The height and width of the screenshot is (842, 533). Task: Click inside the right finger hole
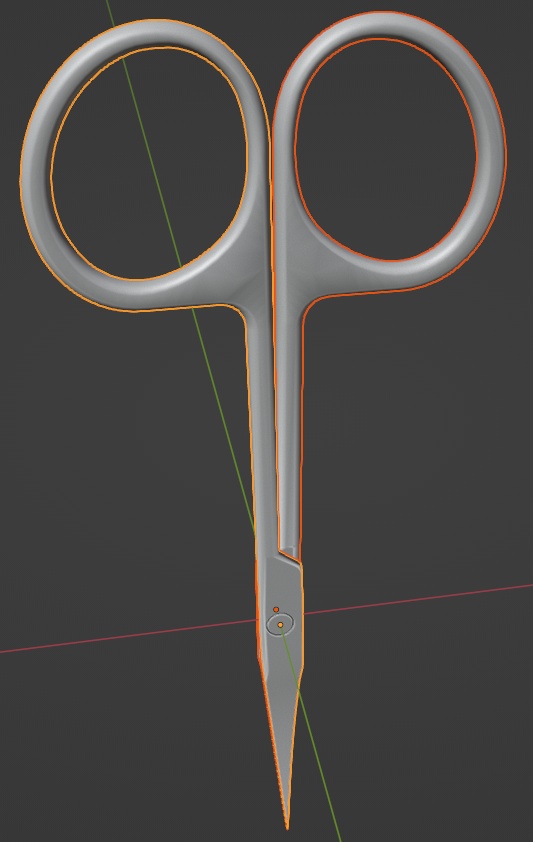click(x=385, y=149)
